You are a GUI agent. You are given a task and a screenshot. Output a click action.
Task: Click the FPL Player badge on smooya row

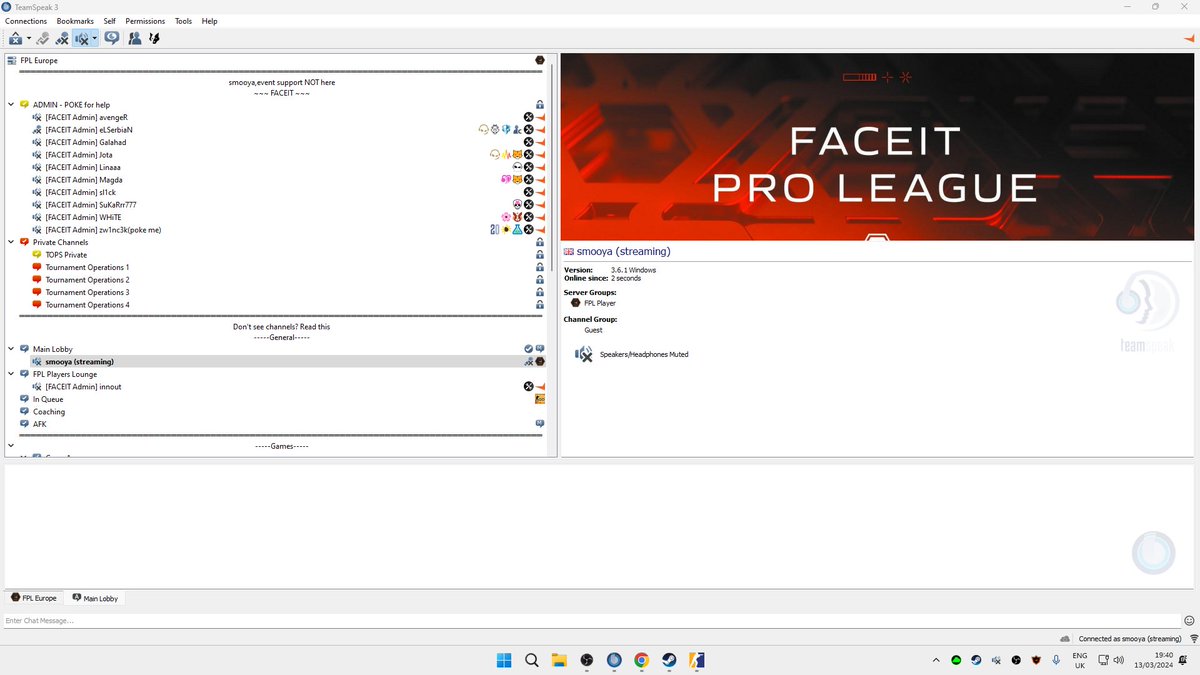(540, 361)
